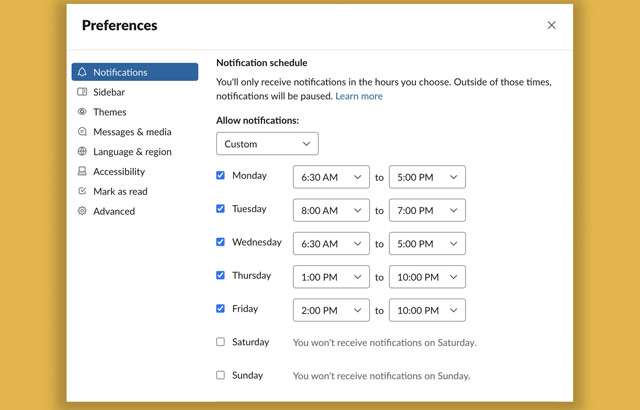Change Friday's 2:00 PM start time
Screen dimensions: 640x410
click(x=331, y=310)
